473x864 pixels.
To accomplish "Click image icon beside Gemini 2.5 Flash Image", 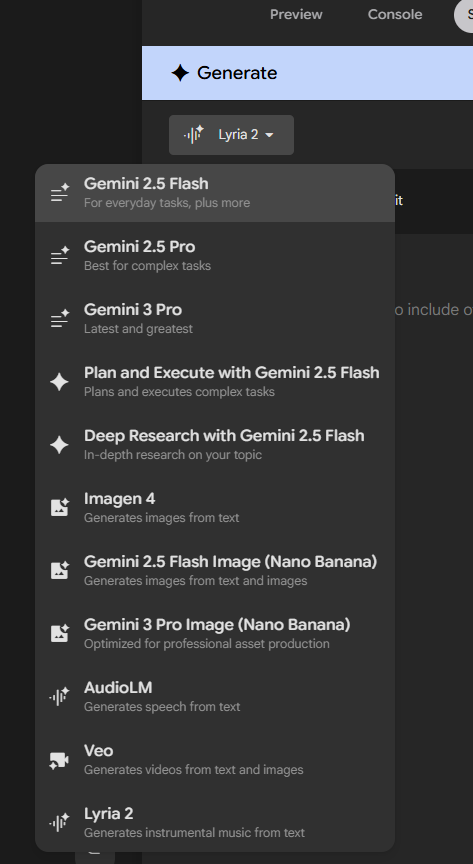I will (60, 570).
